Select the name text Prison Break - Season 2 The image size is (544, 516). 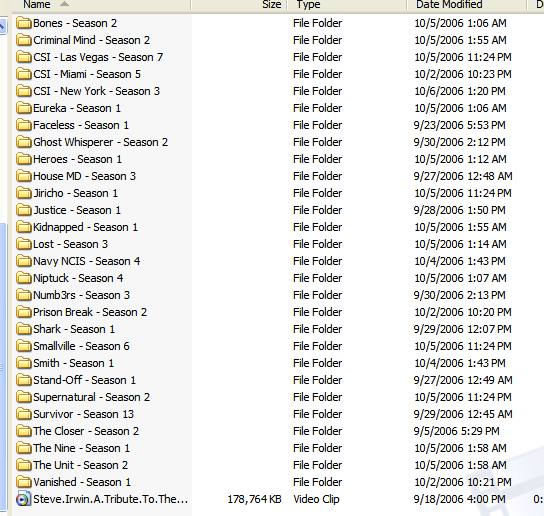[90, 312]
